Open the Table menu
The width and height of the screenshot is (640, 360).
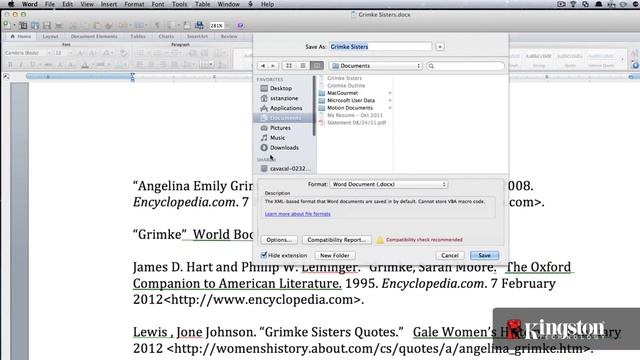pyautogui.click(x=202, y=4)
